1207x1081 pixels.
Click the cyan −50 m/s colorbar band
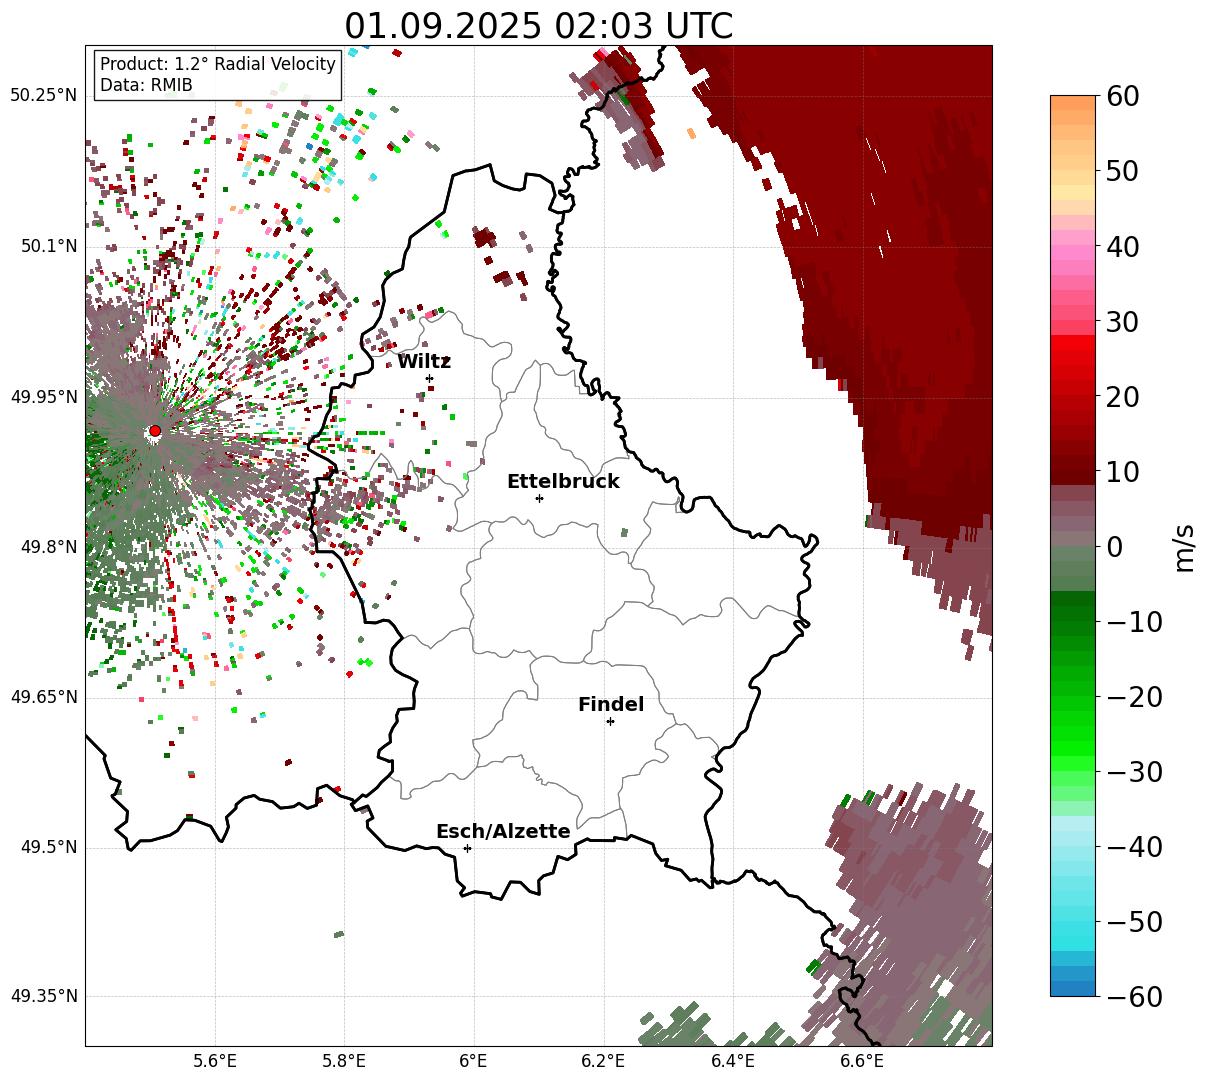[x=1073, y=921]
